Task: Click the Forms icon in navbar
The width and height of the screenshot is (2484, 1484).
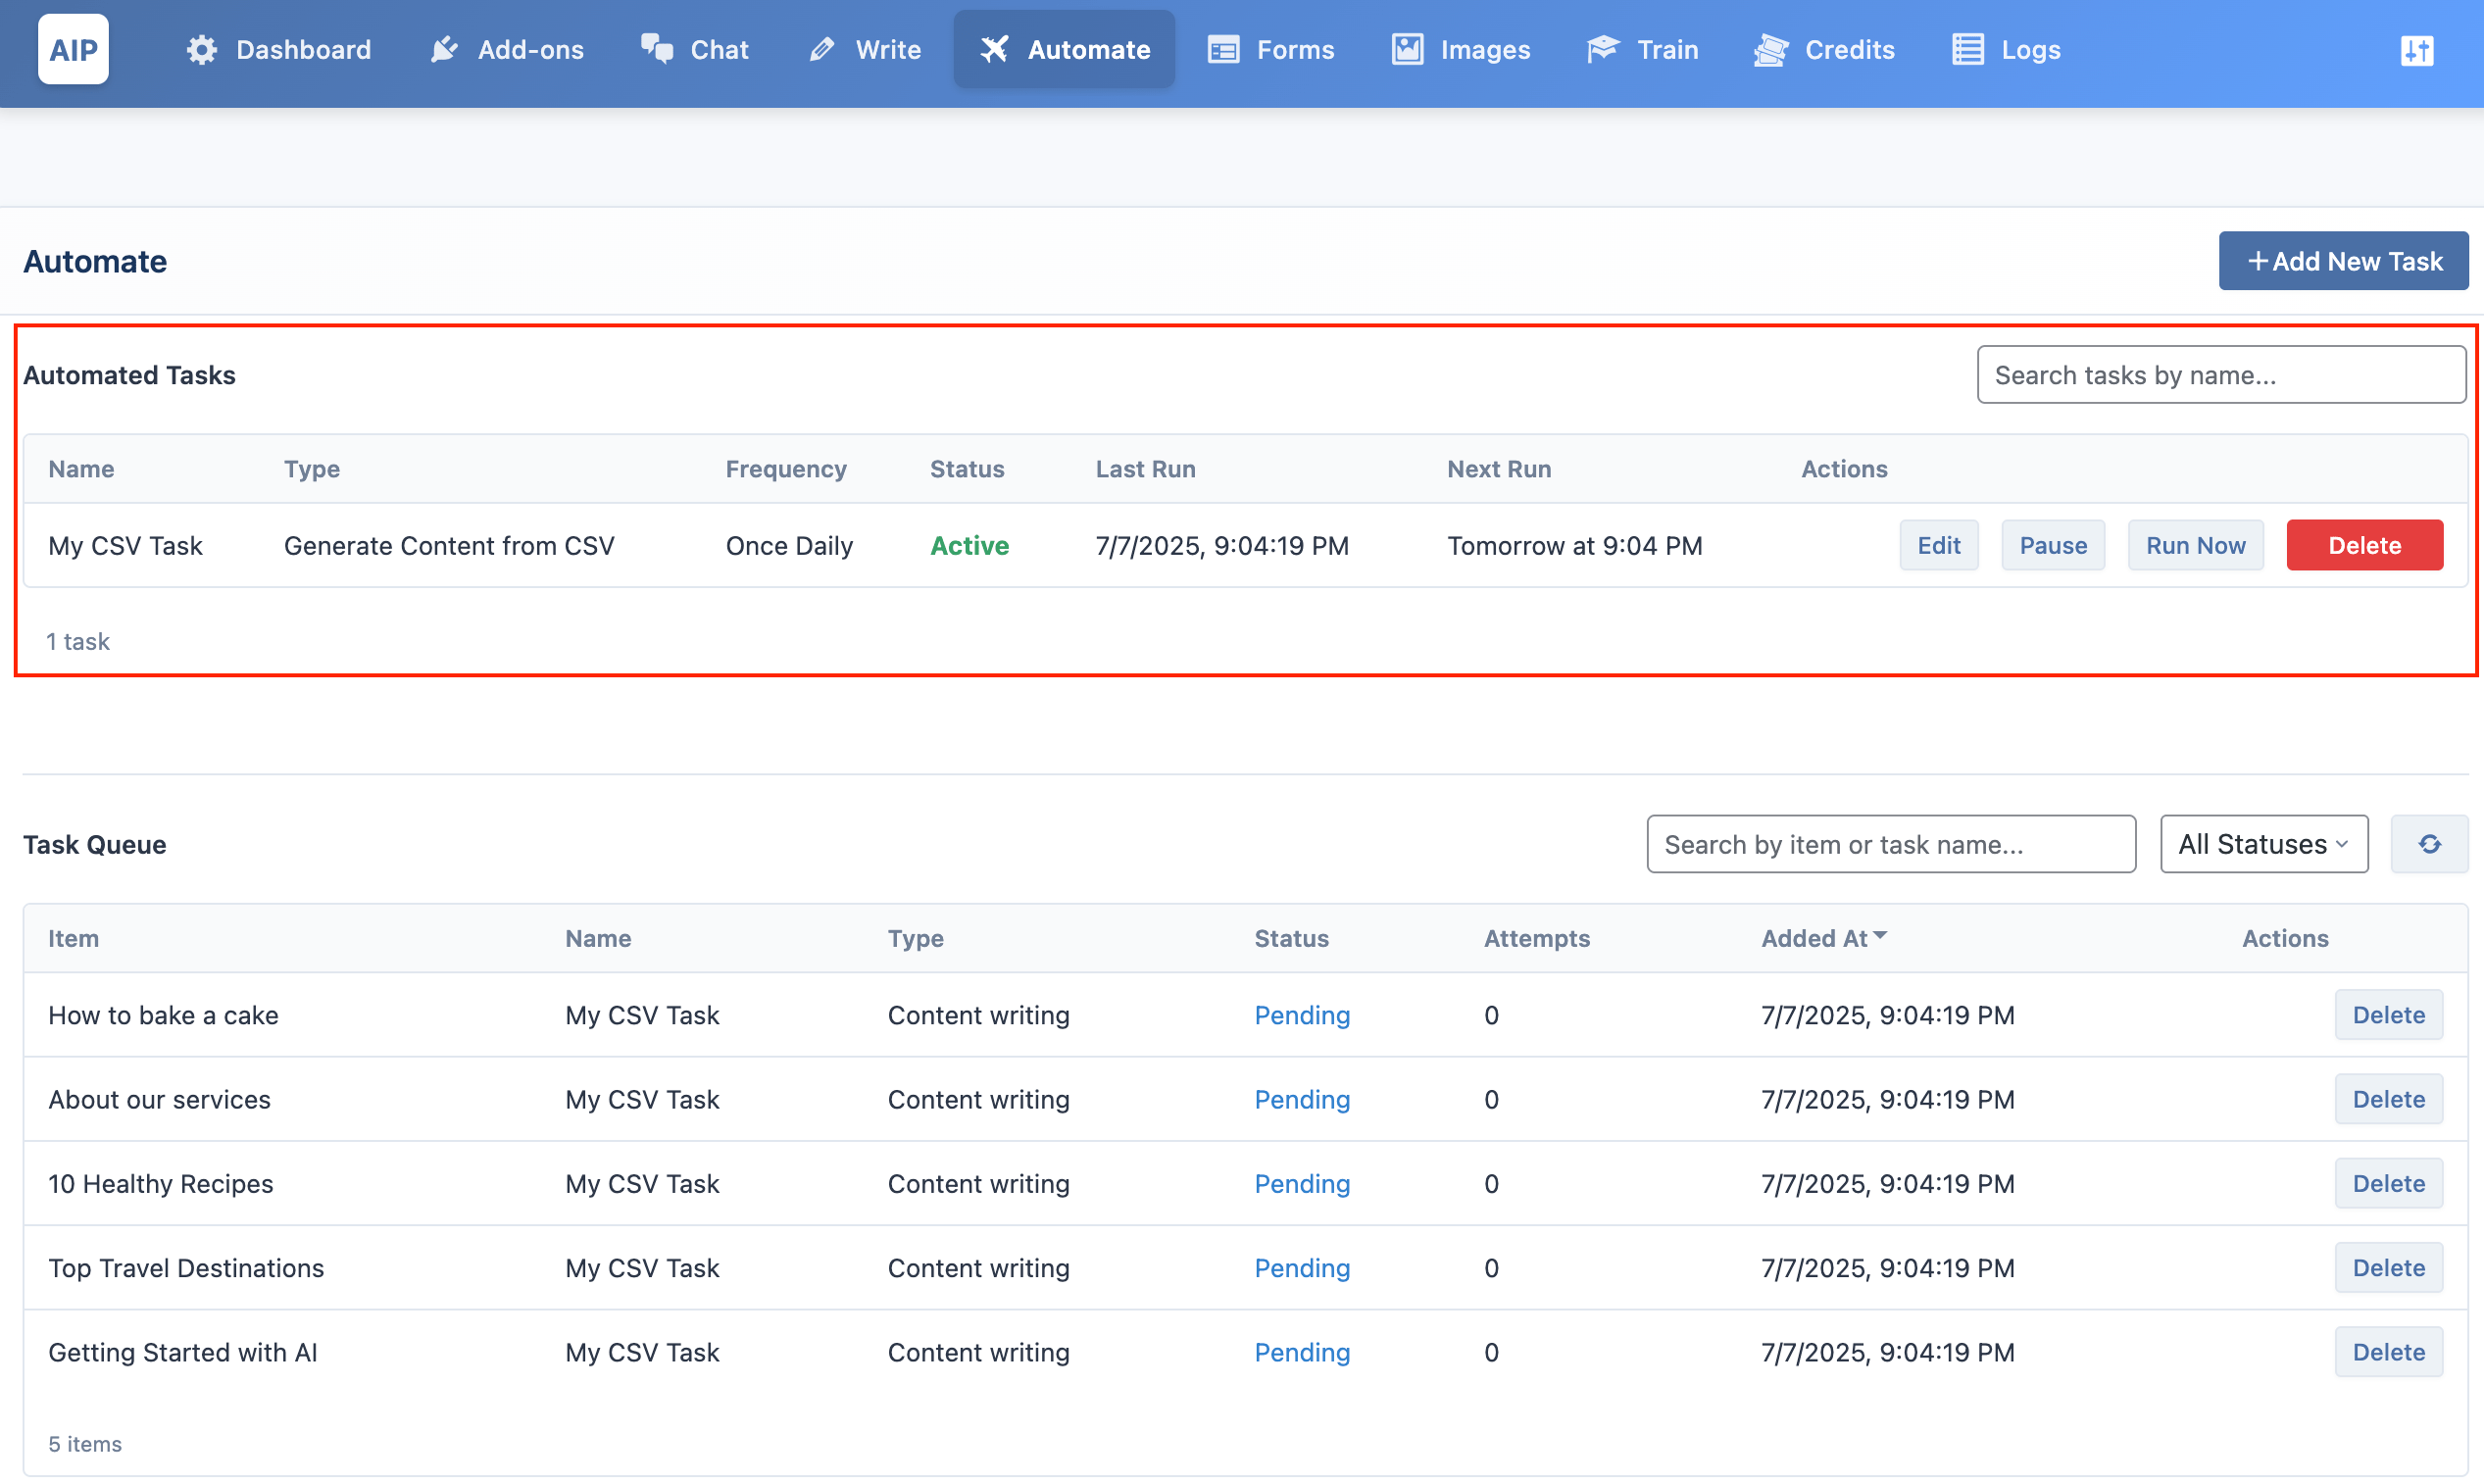Action: click(x=1223, y=49)
